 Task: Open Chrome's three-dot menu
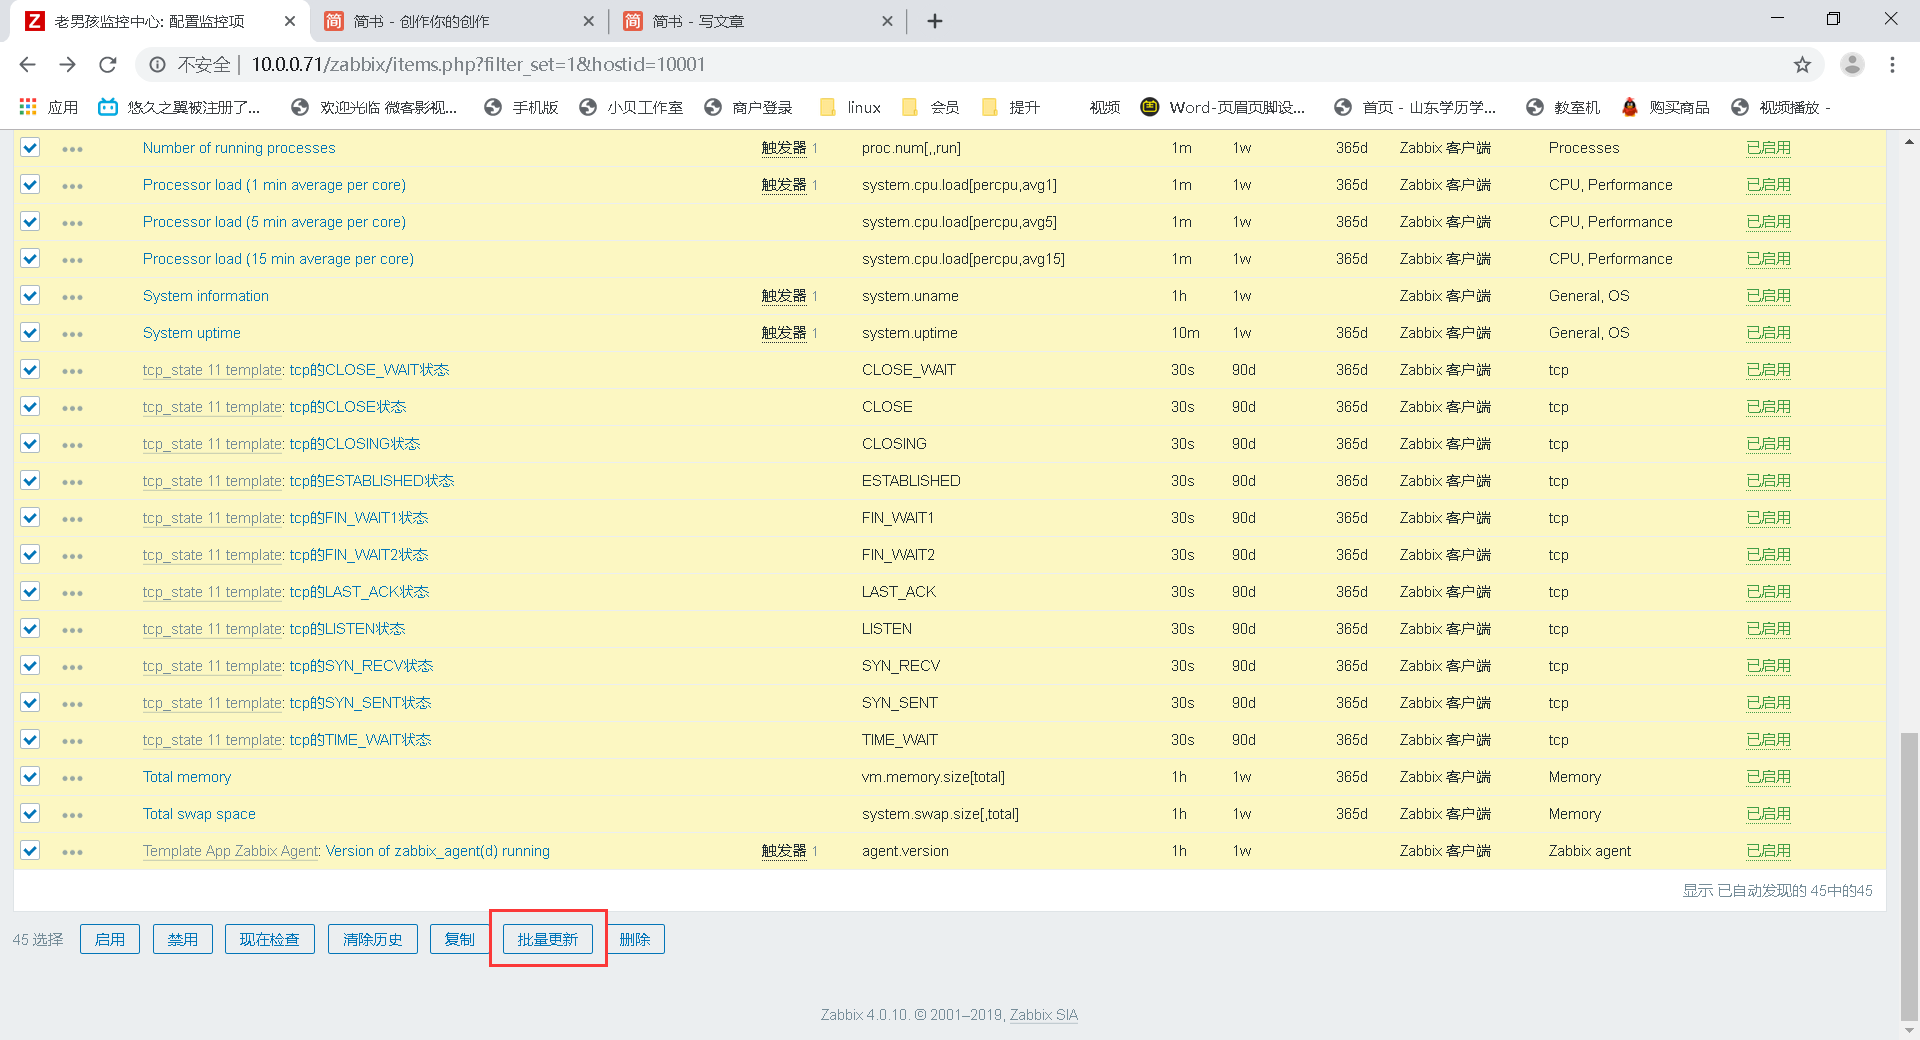coord(1892,65)
